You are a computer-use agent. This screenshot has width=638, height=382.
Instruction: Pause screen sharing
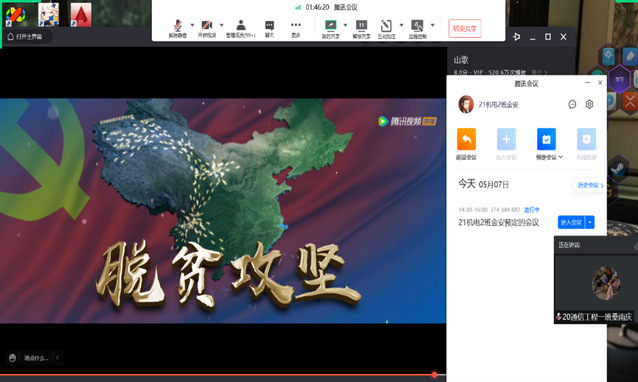click(x=361, y=28)
